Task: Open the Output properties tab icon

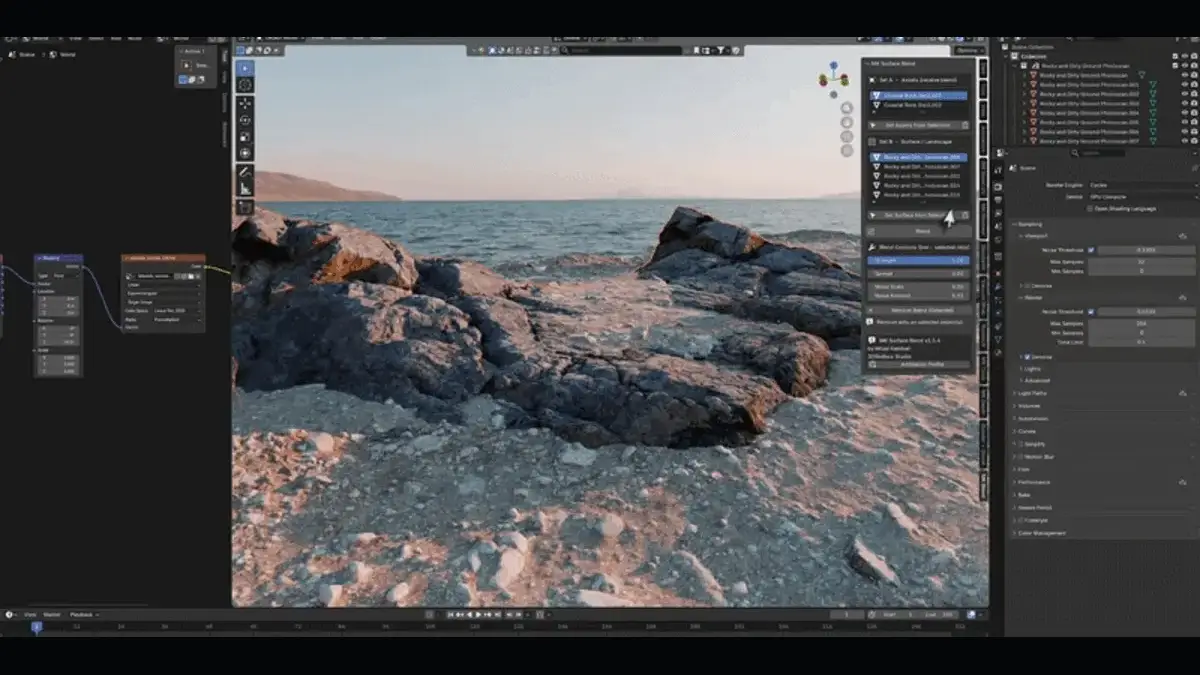Action: point(998,199)
